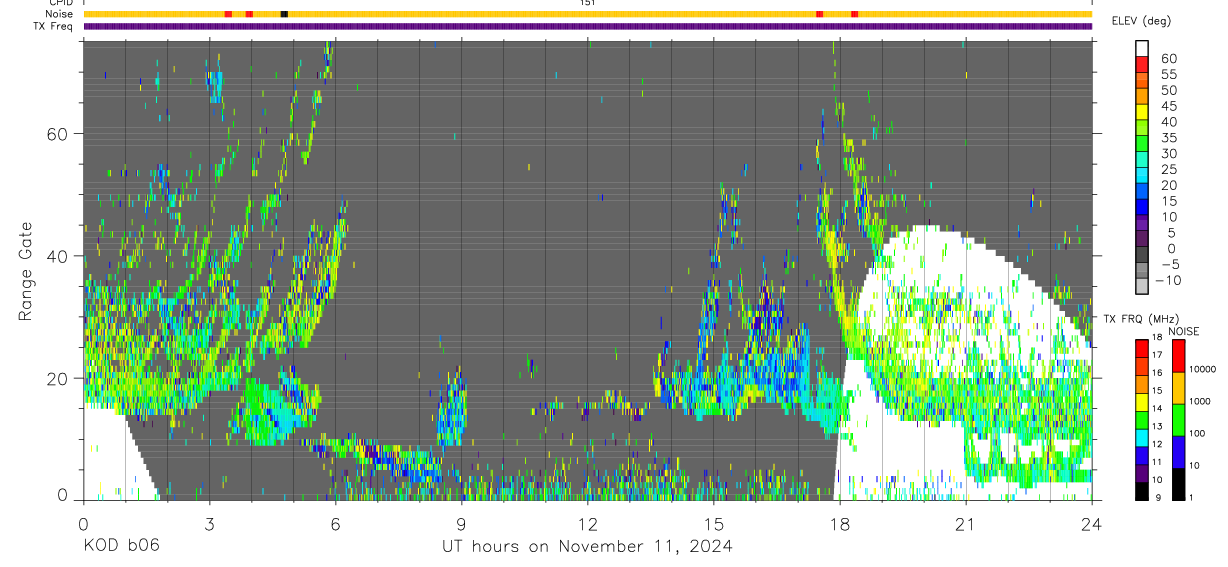This screenshot has width=1228, height=567.
Task: Click the "TX FRQ (MHz)" legend title
Action: (1139, 319)
